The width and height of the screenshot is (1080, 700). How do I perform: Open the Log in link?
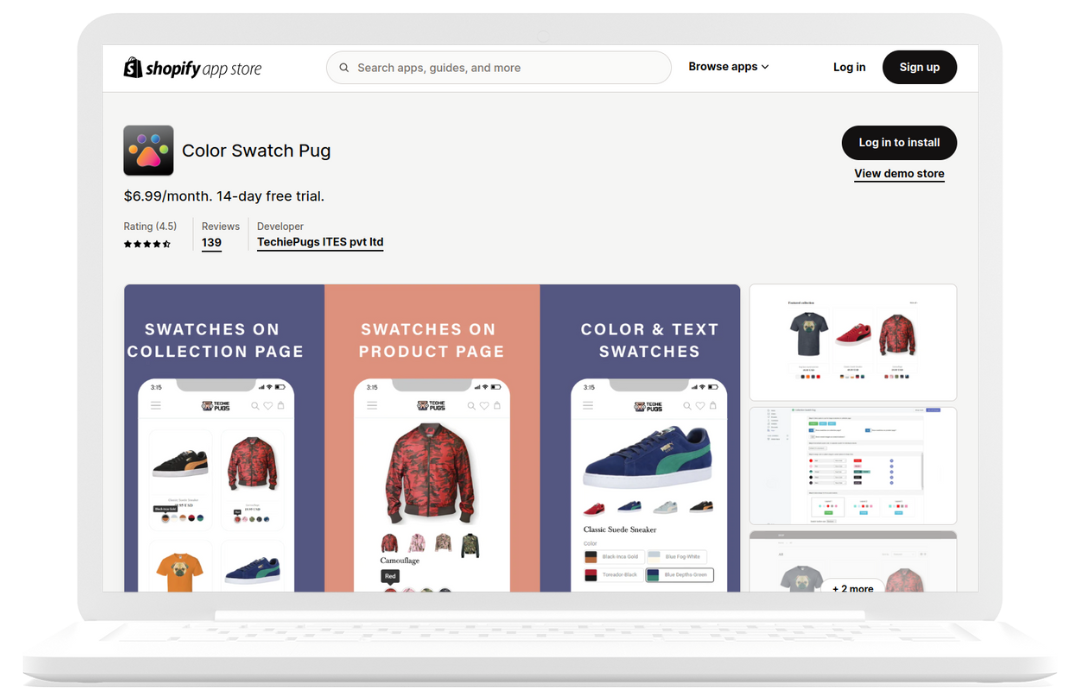(x=849, y=67)
